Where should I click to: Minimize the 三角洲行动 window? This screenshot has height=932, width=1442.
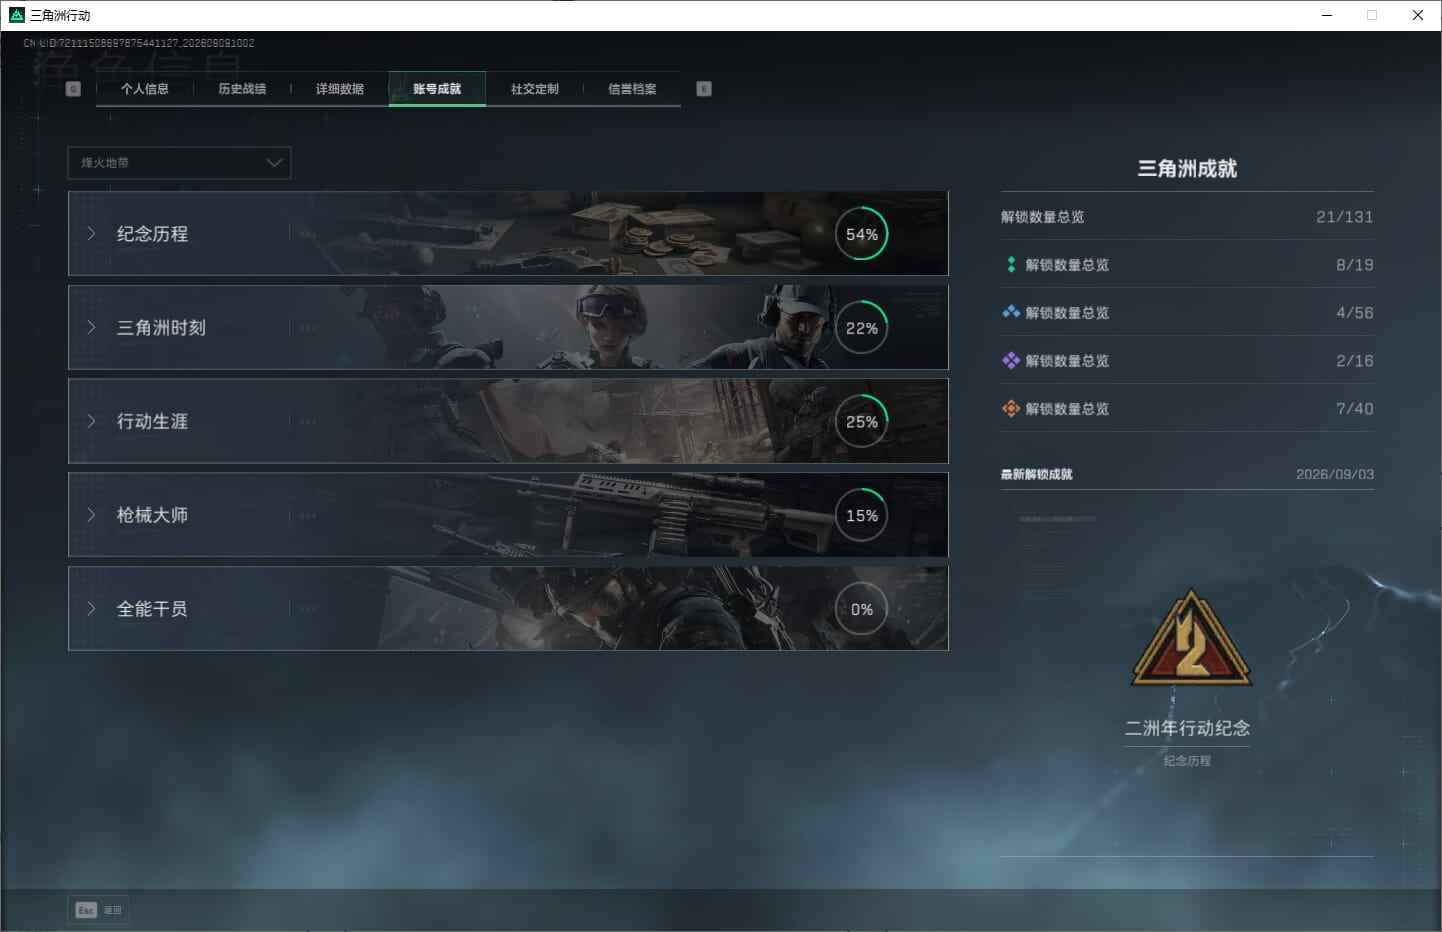1327,15
